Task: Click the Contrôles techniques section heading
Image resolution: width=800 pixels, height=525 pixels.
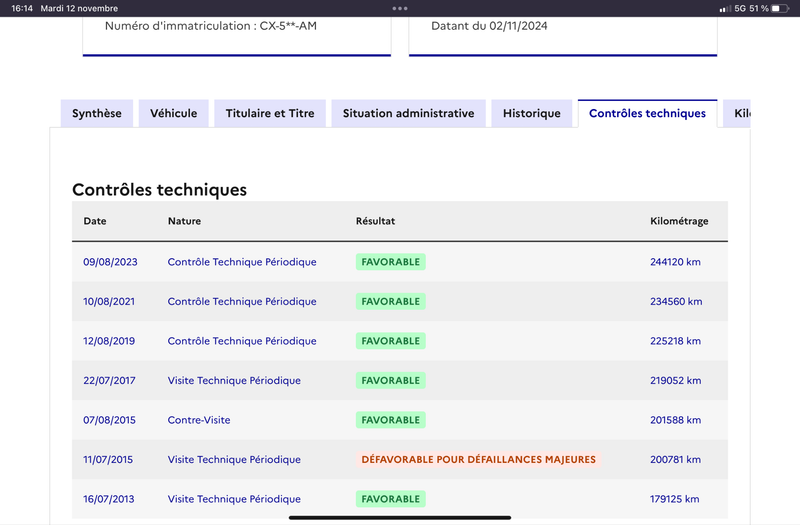Action: (x=159, y=190)
